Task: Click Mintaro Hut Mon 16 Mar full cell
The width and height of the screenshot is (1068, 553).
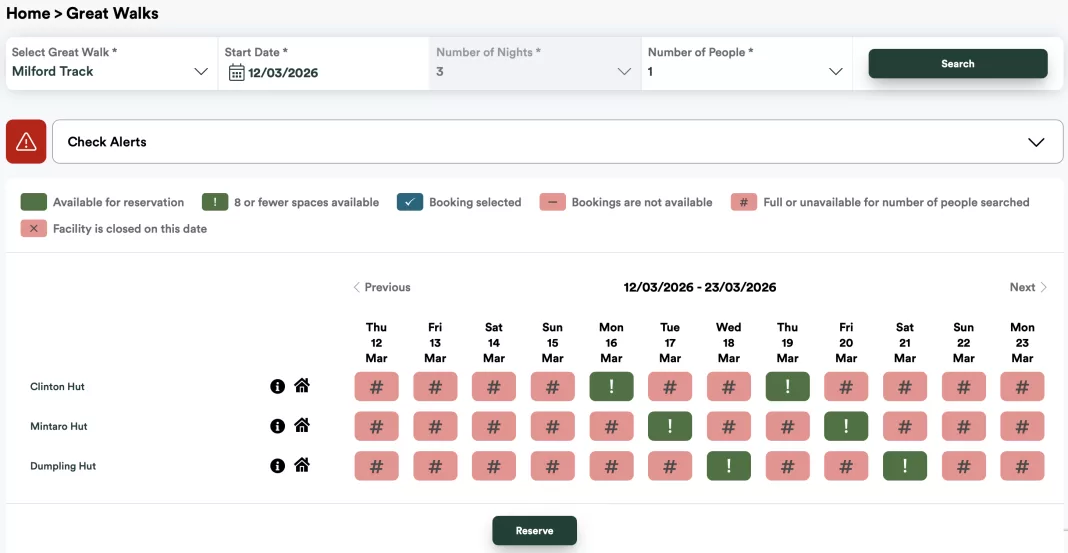Action: tap(611, 426)
